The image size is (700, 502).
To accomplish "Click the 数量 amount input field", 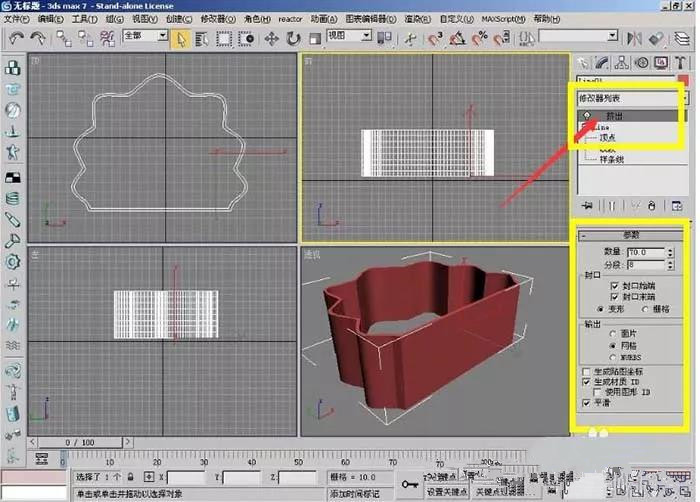I will click(646, 252).
